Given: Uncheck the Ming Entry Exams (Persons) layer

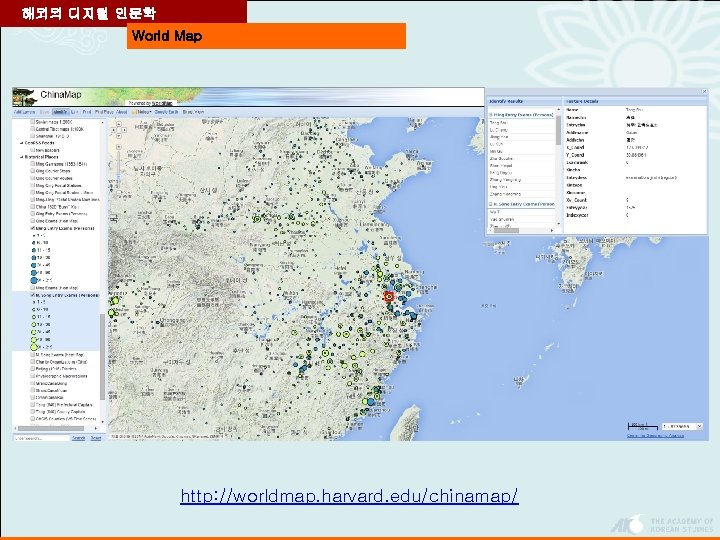Looking at the screenshot, I should (x=33, y=228).
